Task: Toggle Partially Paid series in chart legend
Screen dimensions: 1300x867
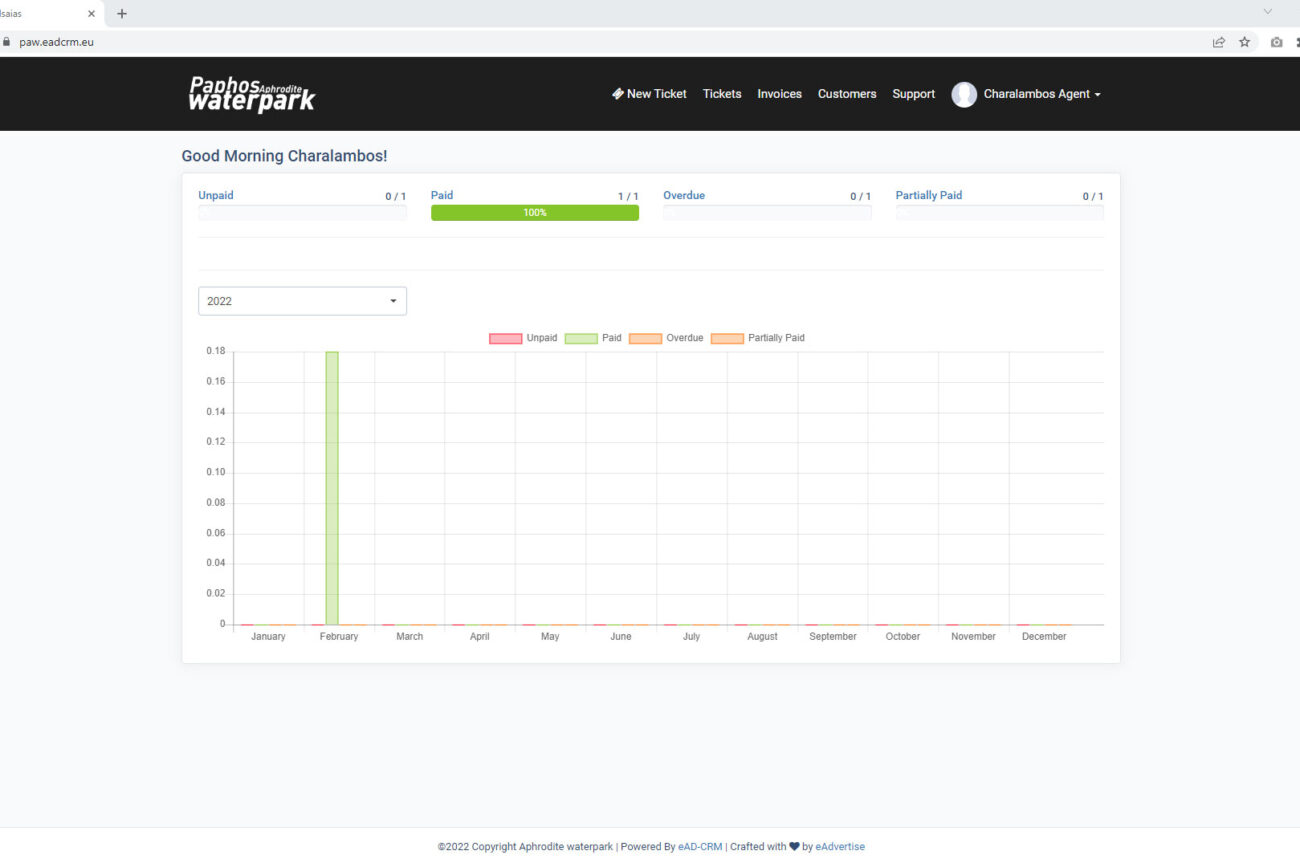Action: coord(757,338)
